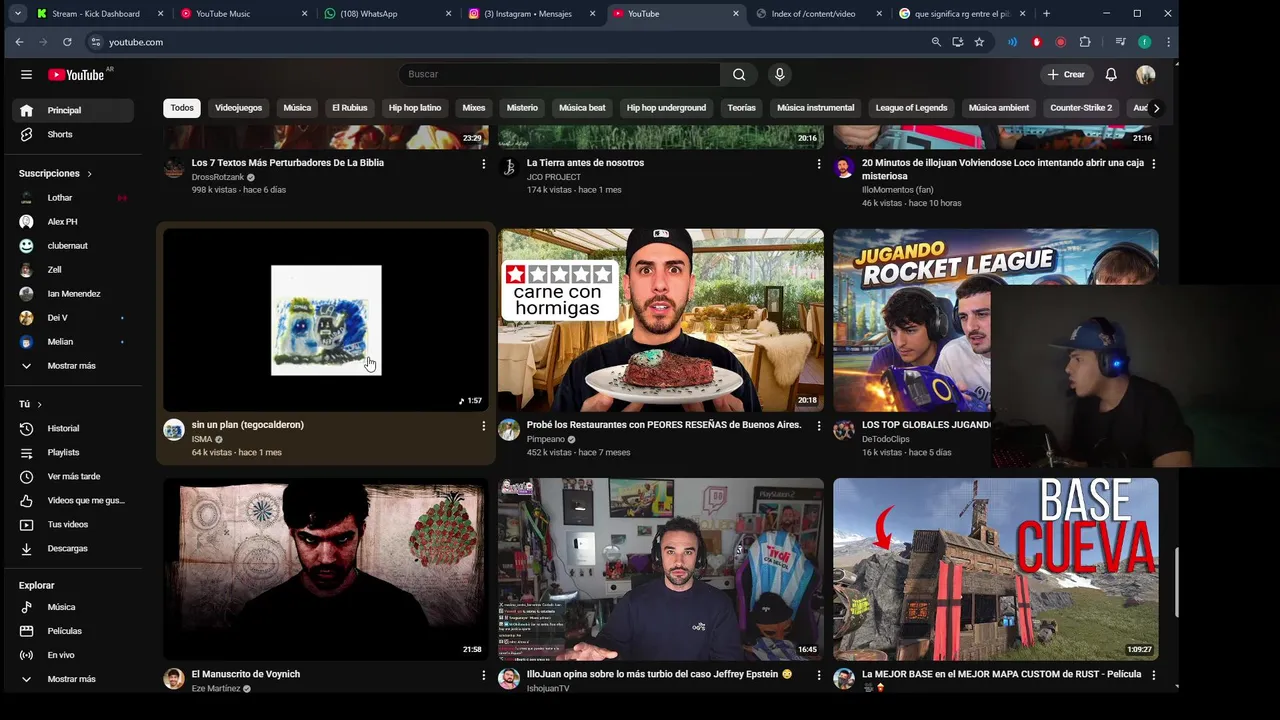Select the Counter-Strike 2 chip
This screenshot has width=1280, height=720.
tap(1081, 108)
